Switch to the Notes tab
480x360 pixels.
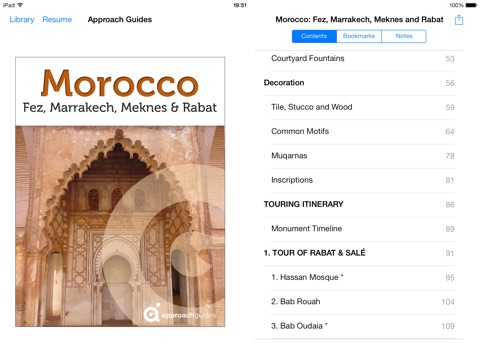point(404,36)
